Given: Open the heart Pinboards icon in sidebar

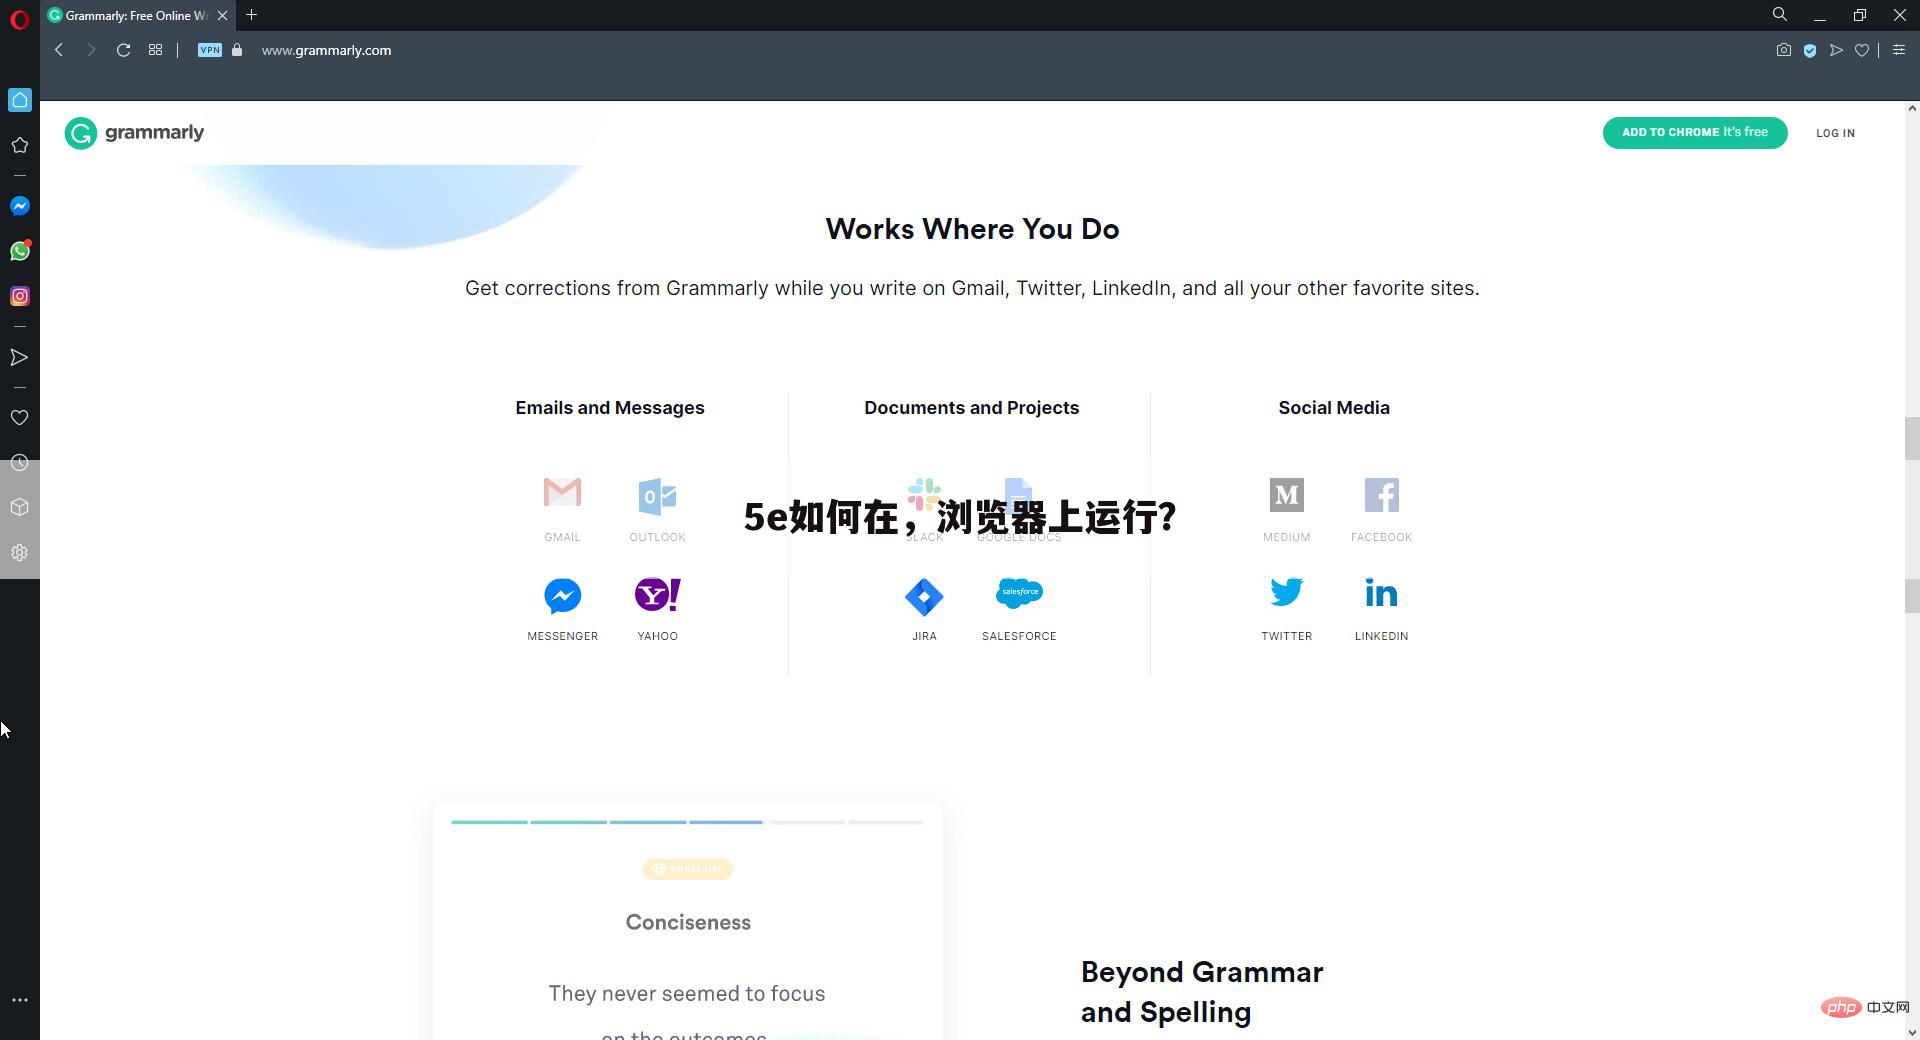Looking at the screenshot, I should (19, 418).
